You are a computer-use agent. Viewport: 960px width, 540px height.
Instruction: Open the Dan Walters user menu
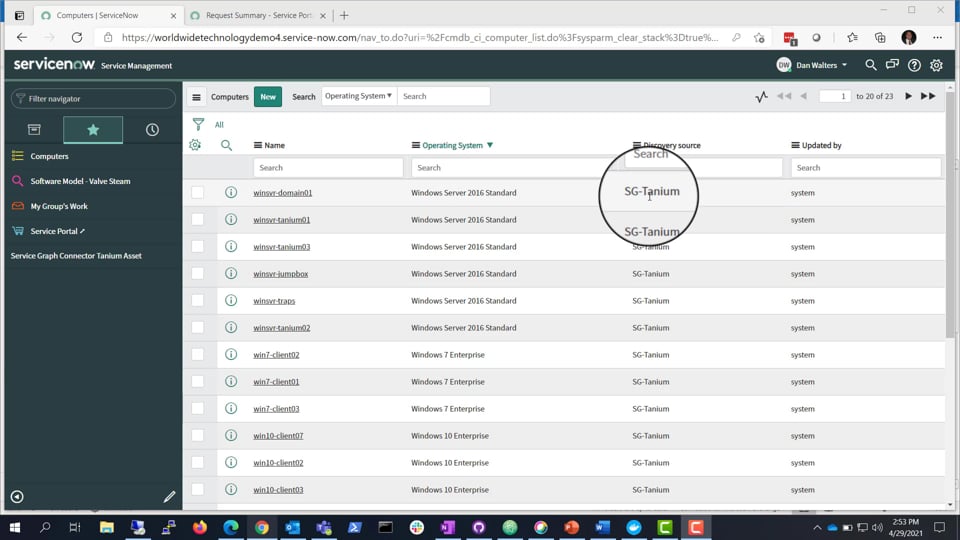point(812,65)
